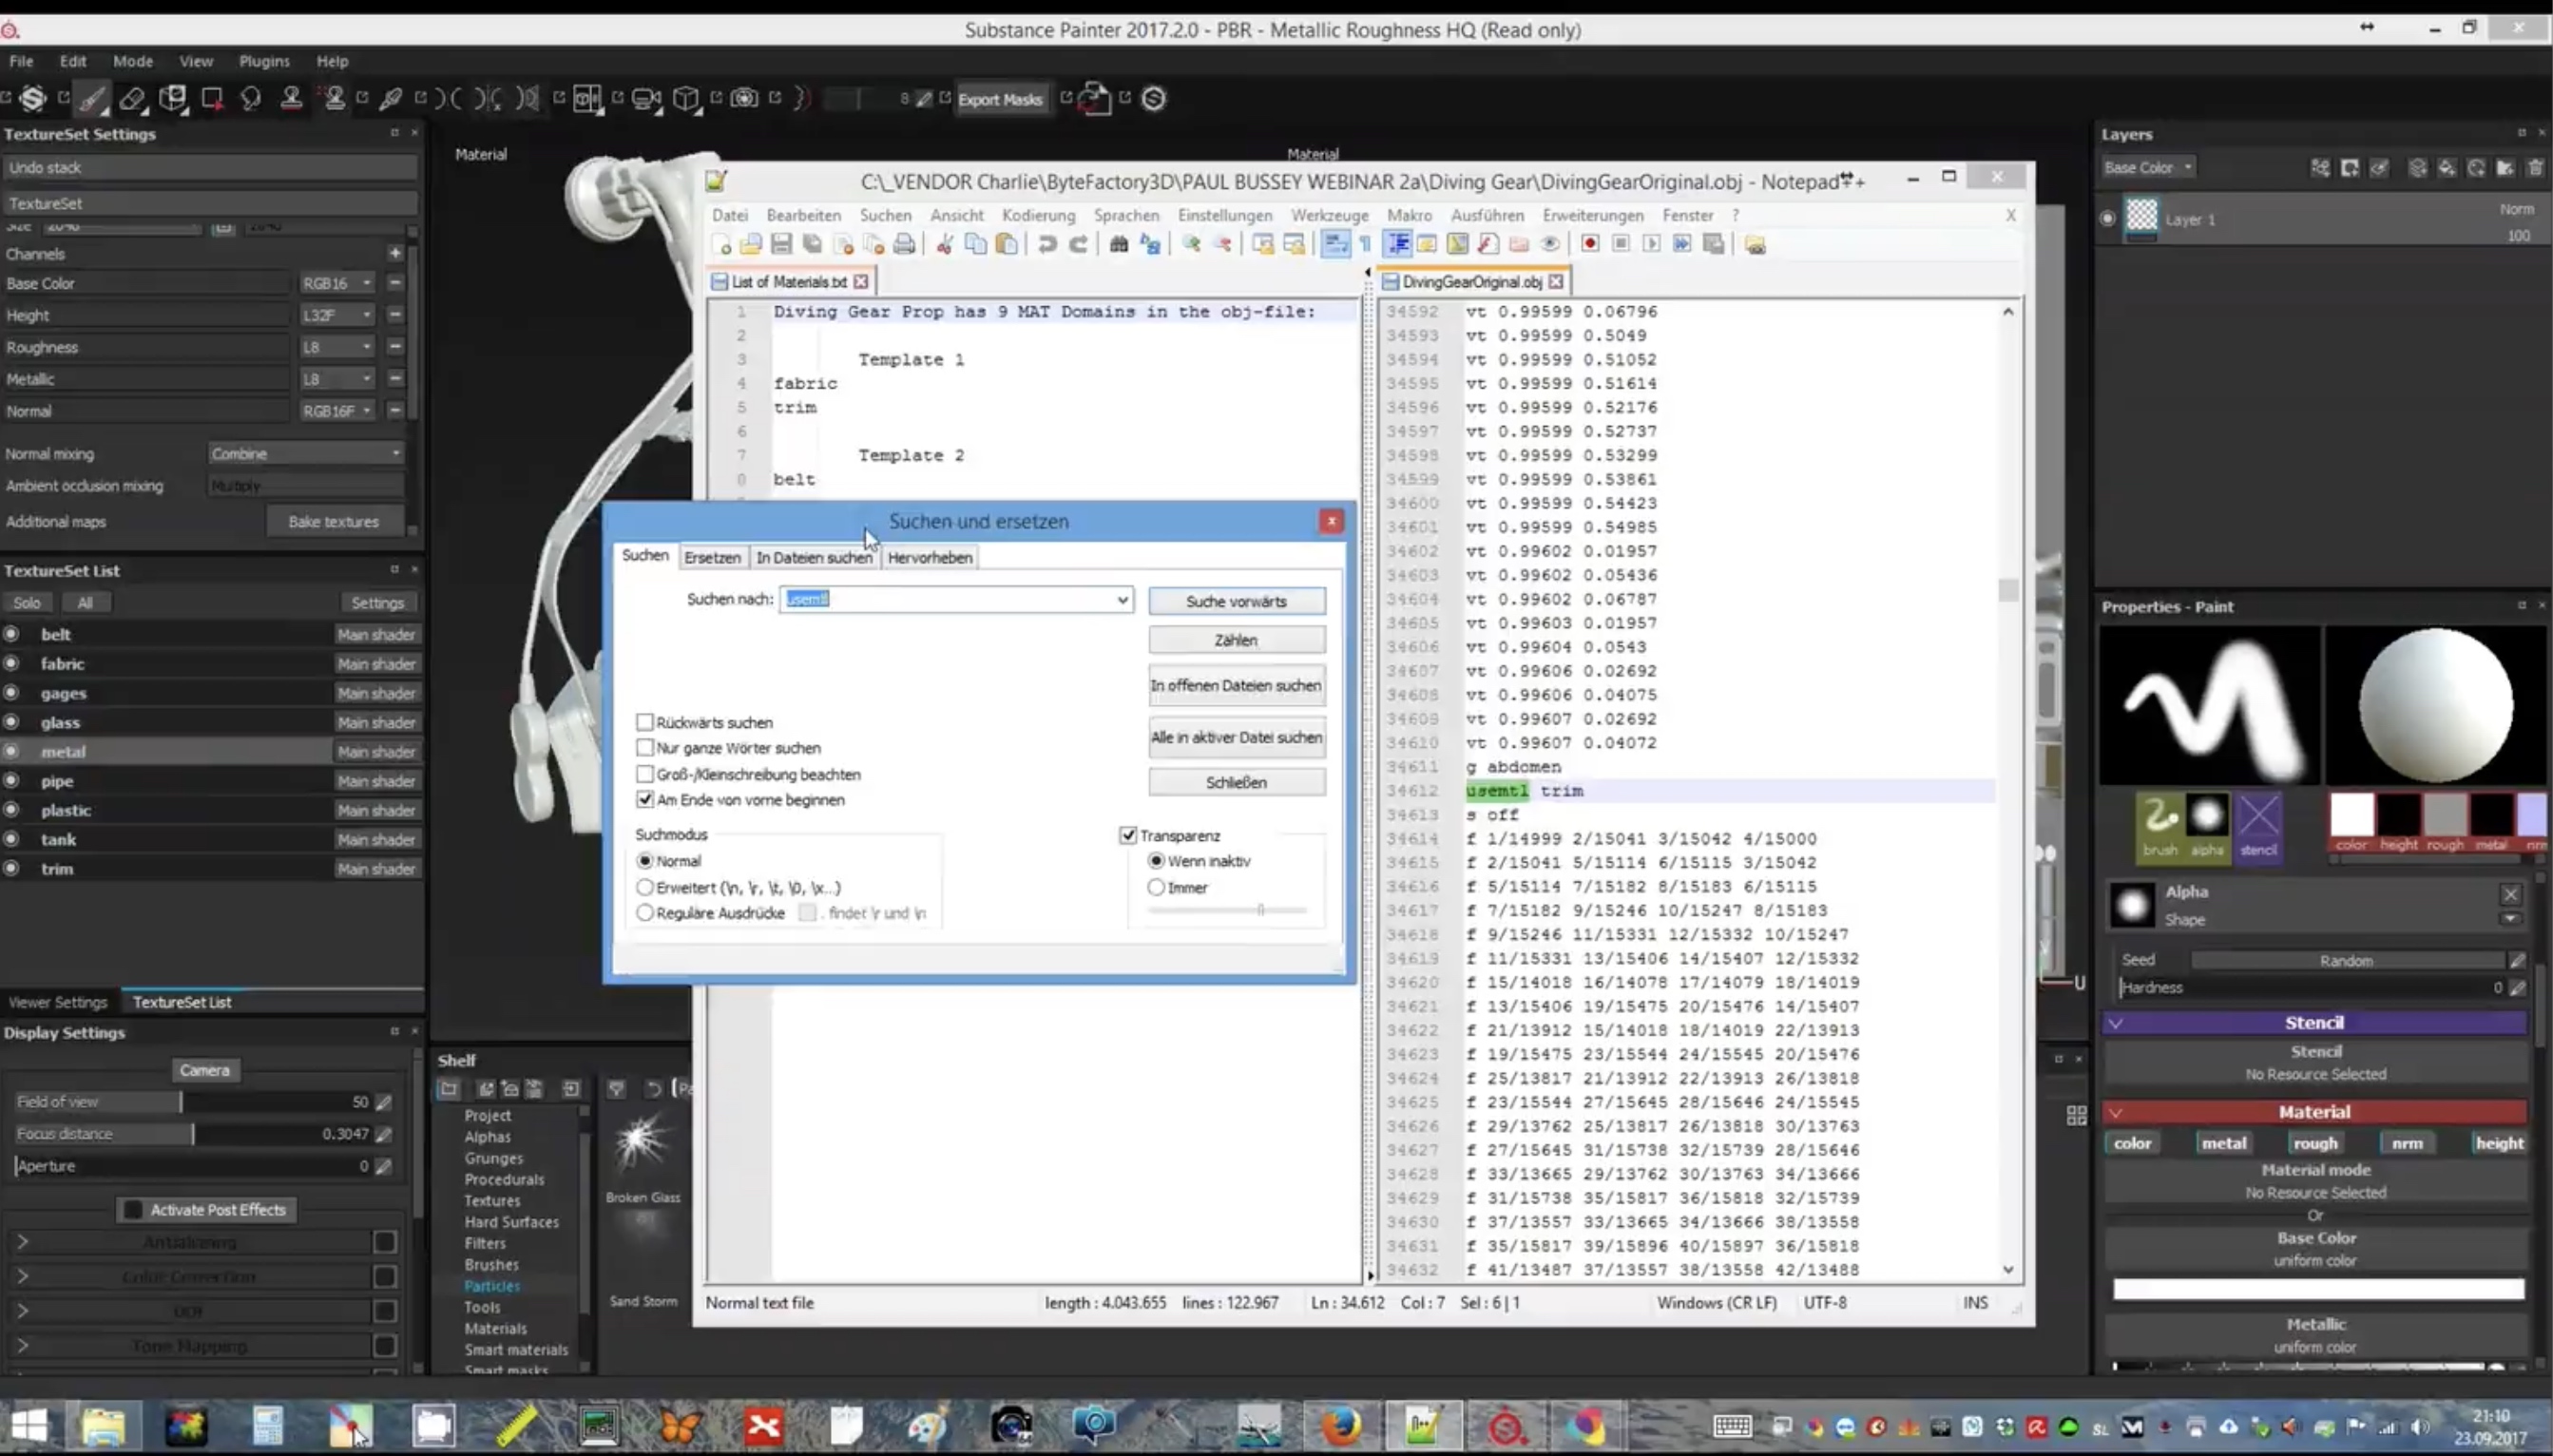Select the Eraser tool in Substance Painter
The height and width of the screenshot is (1456, 2553).
pyautogui.click(x=132, y=98)
